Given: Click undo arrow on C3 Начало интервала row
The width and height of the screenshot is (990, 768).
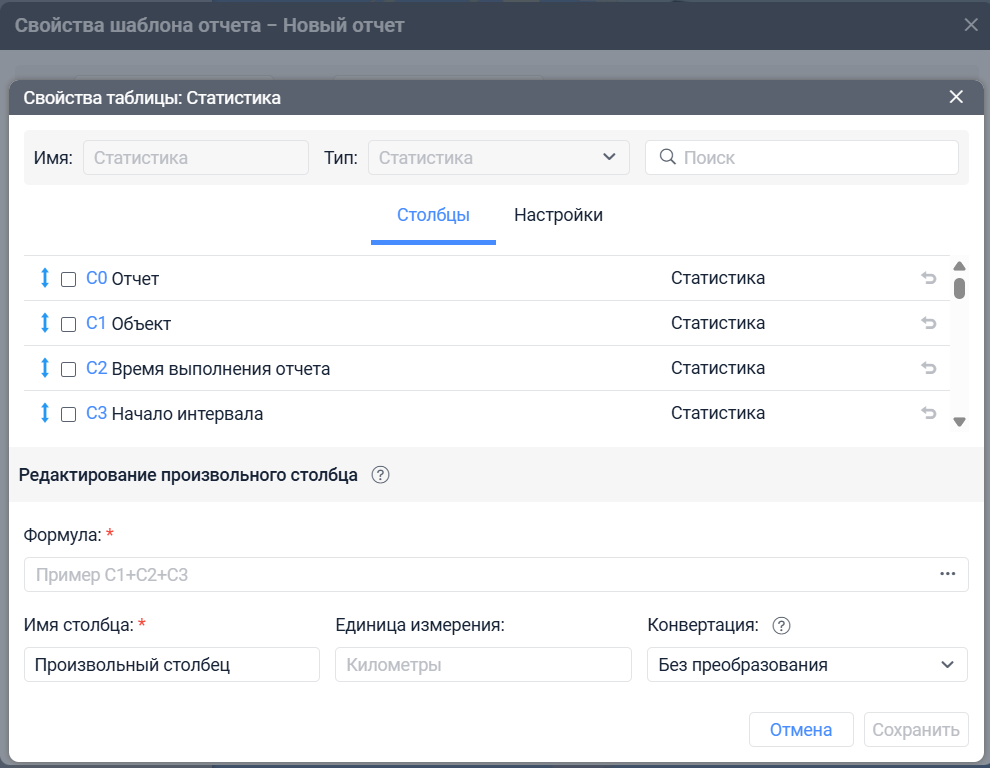Looking at the screenshot, I should 928,413.
